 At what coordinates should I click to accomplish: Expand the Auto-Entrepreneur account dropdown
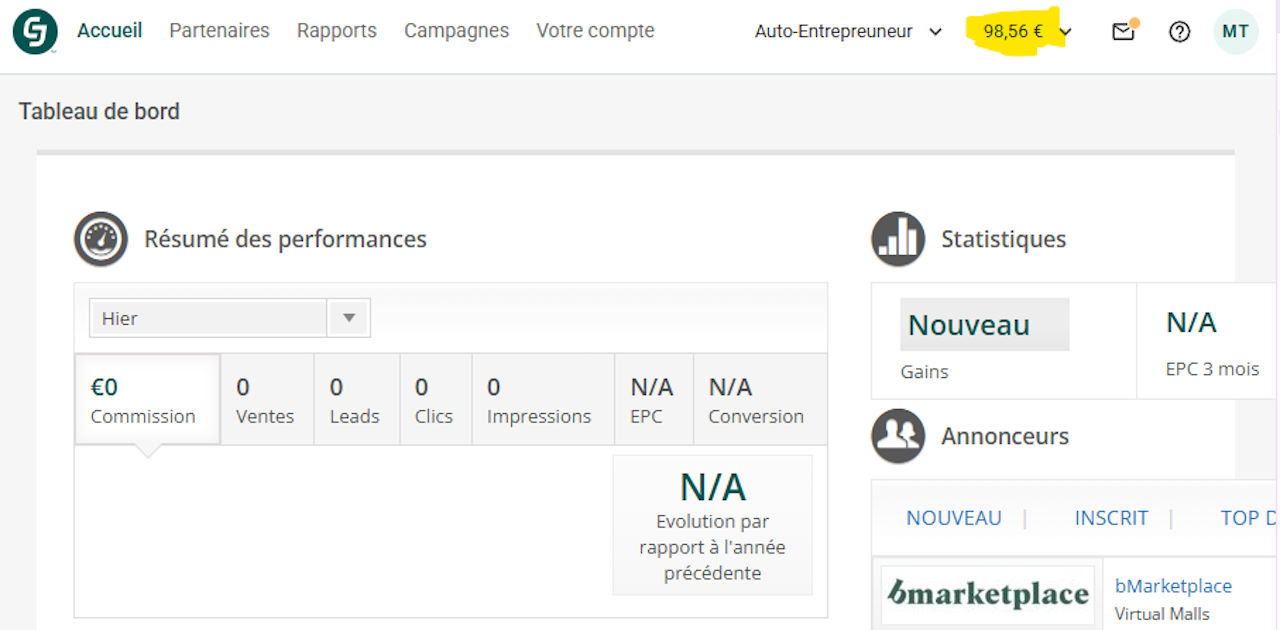(848, 32)
